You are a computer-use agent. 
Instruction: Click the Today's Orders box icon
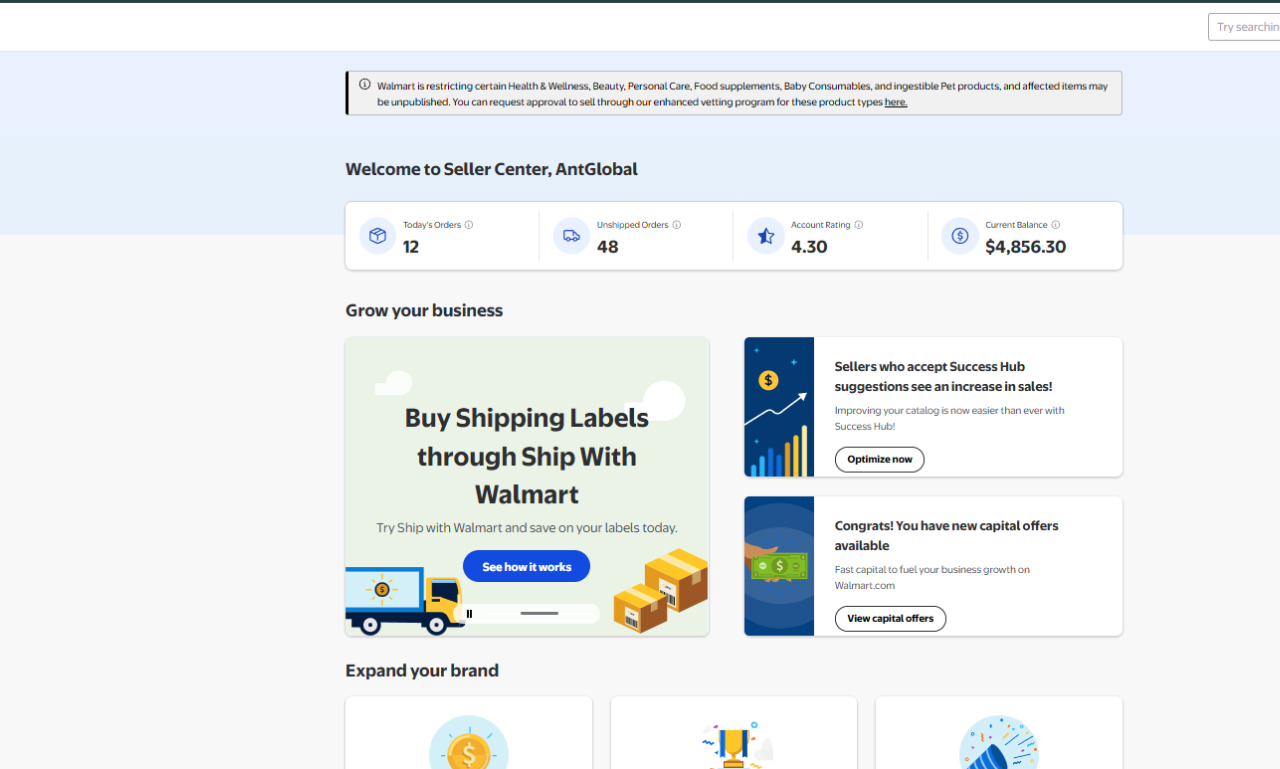tap(378, 236)
